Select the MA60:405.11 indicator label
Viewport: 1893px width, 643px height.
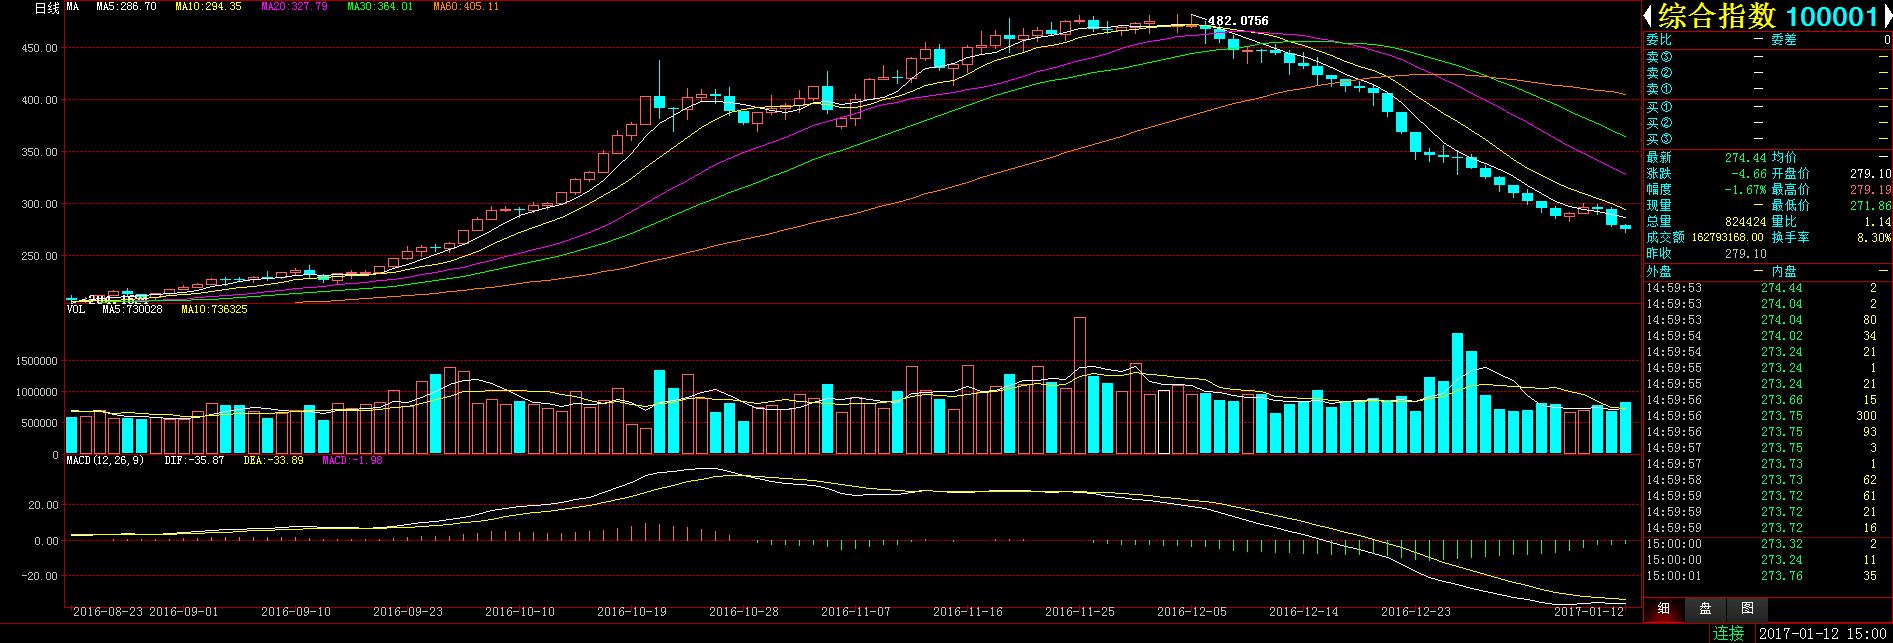pos(466,7)
